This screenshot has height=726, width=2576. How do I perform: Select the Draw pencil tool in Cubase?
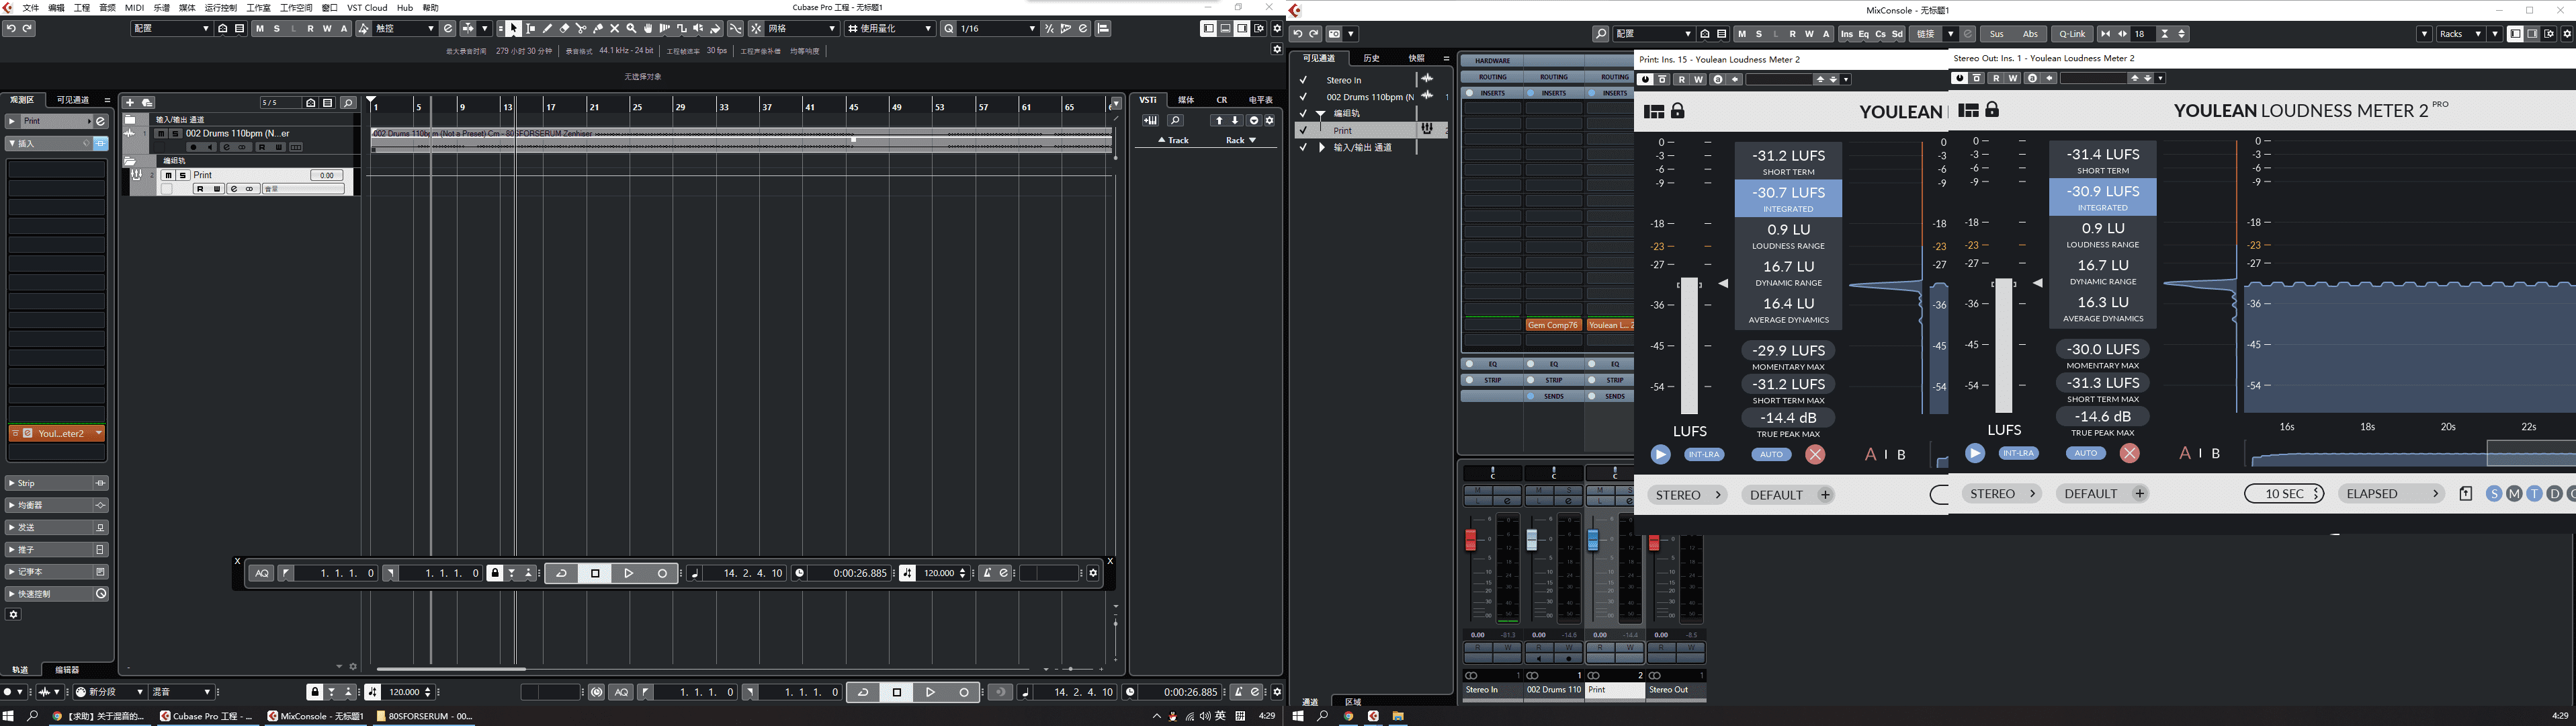(547, 29)
